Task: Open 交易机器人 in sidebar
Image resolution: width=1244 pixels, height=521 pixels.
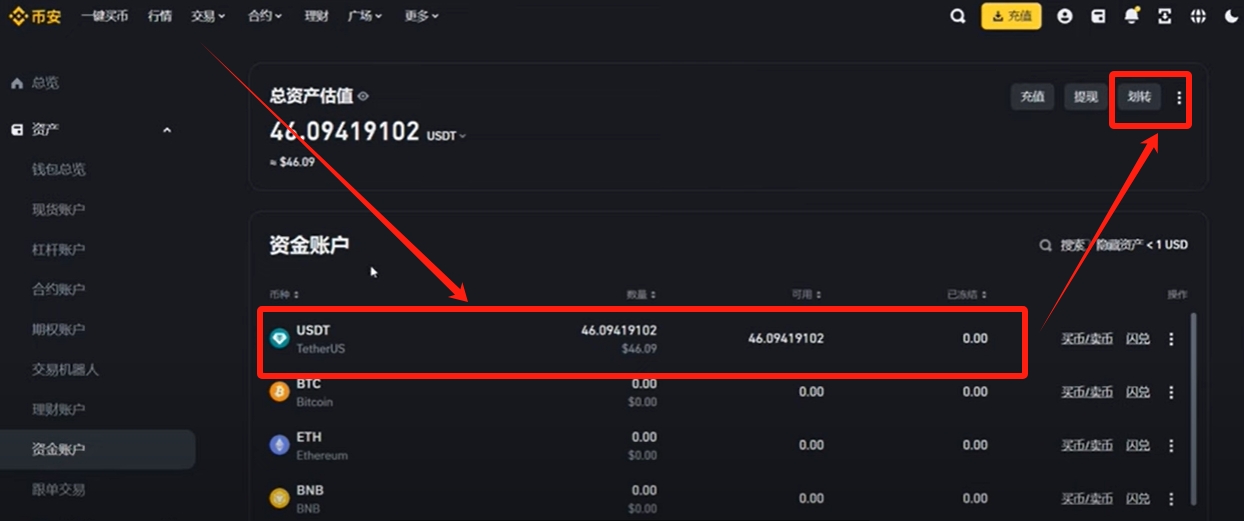Action: pos(65,369)
